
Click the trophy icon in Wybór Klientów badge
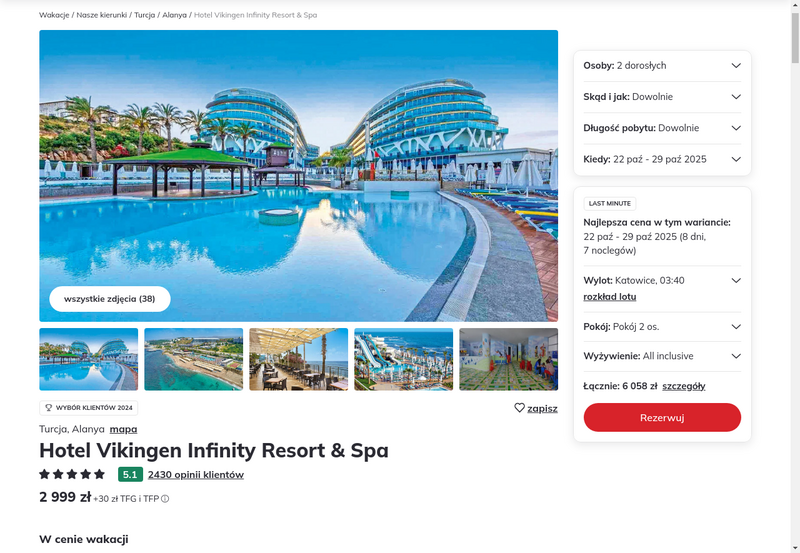pyautogui.click(x=49, y=408)
